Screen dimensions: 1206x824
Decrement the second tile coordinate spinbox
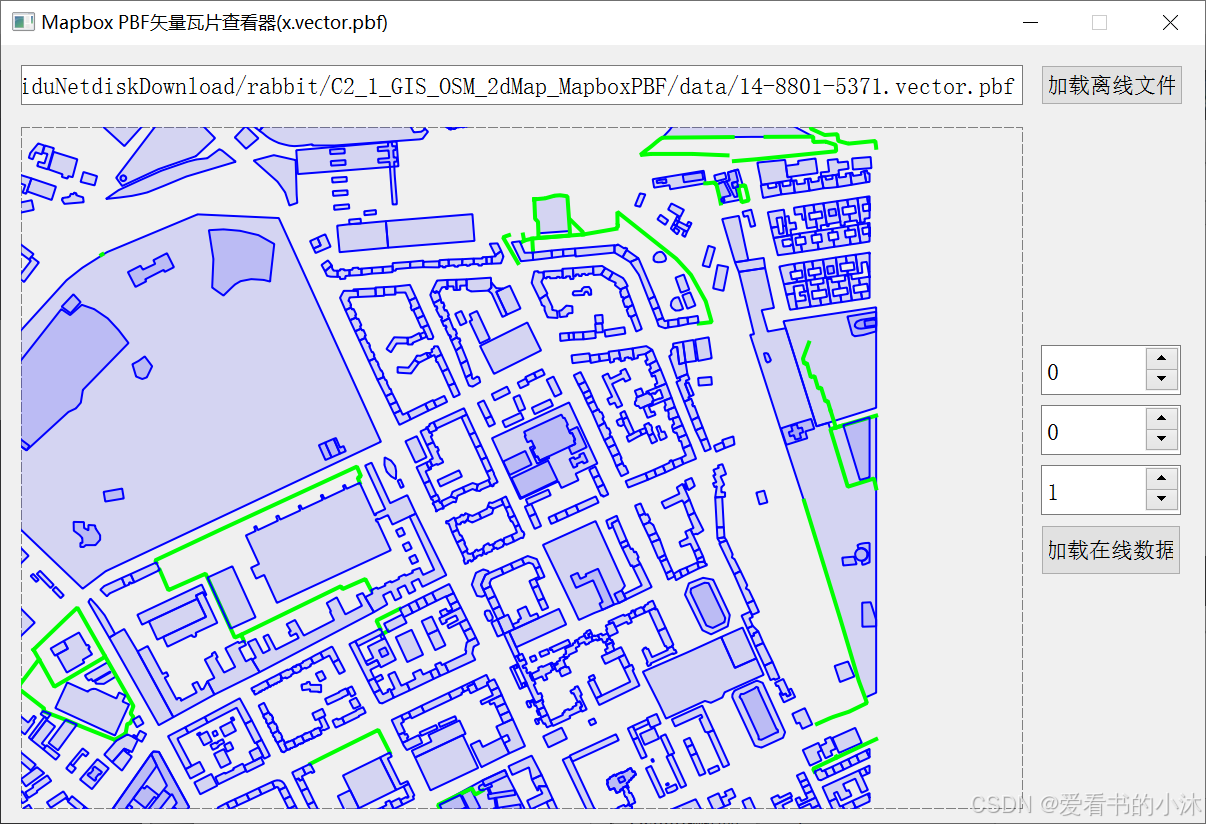[x=1161, y=439]
